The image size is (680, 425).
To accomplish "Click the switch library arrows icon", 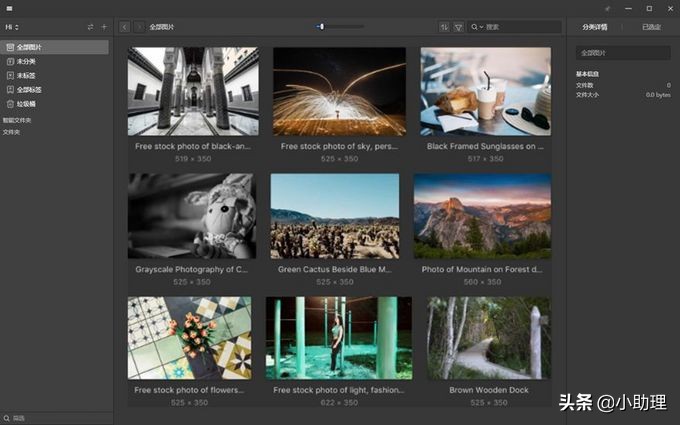I will click(90, 27).
